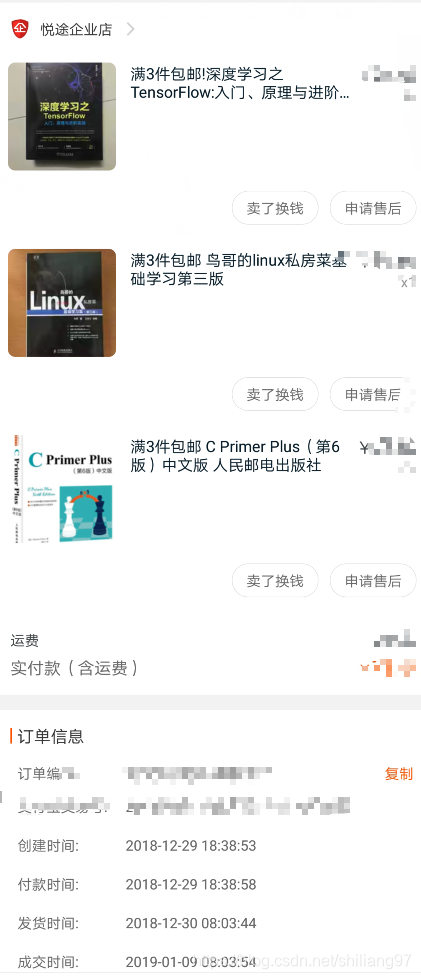421x979 pixels.
Task: Open the 鸟哥的linux私房菜 product title
Action: (x=239, y=270)
